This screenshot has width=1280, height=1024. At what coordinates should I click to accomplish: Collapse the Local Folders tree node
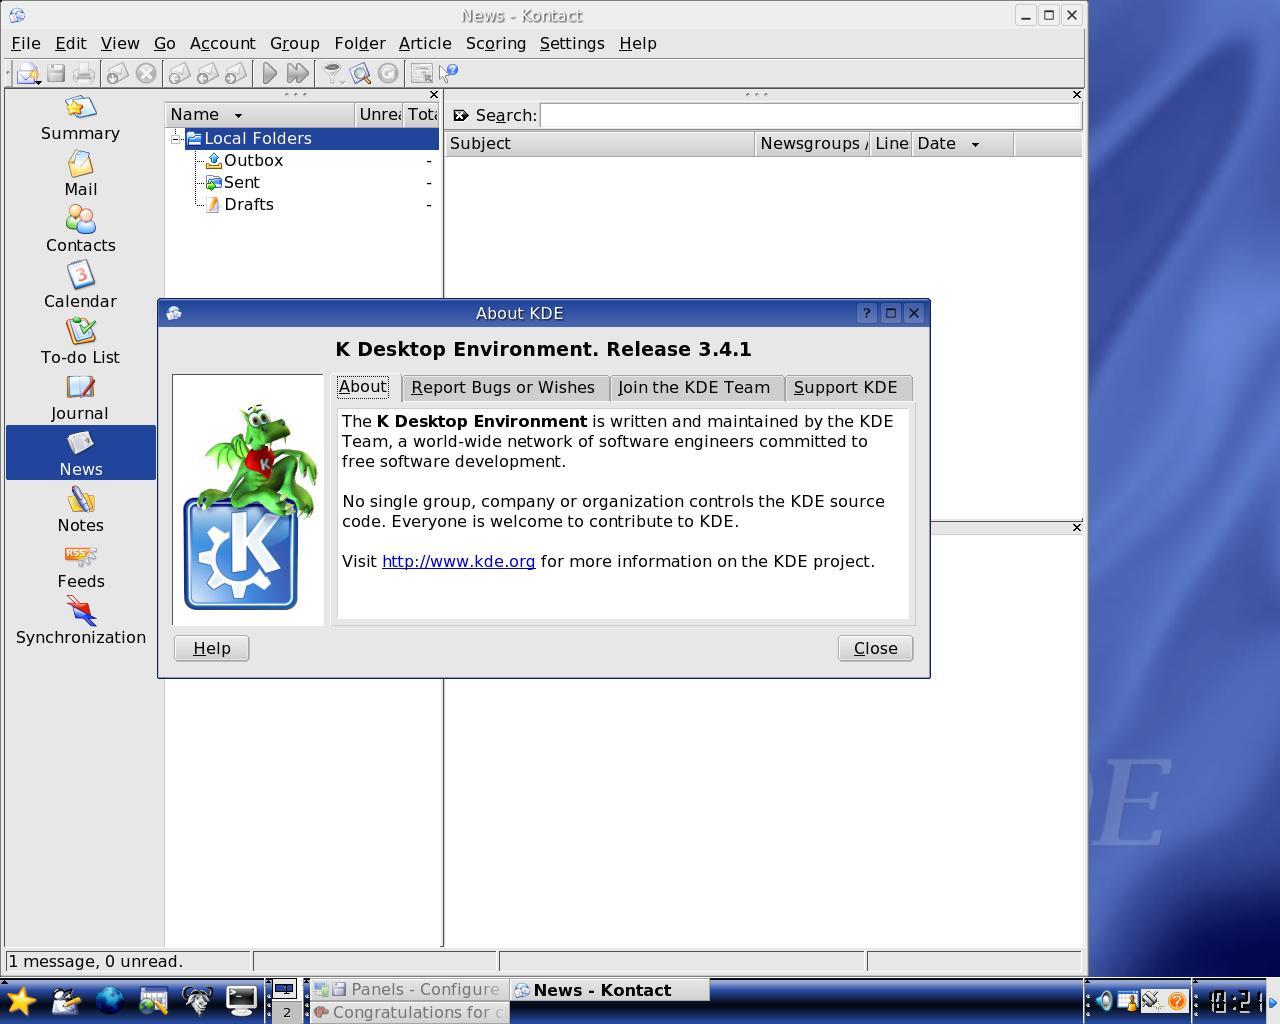click(x=176, y=139)
